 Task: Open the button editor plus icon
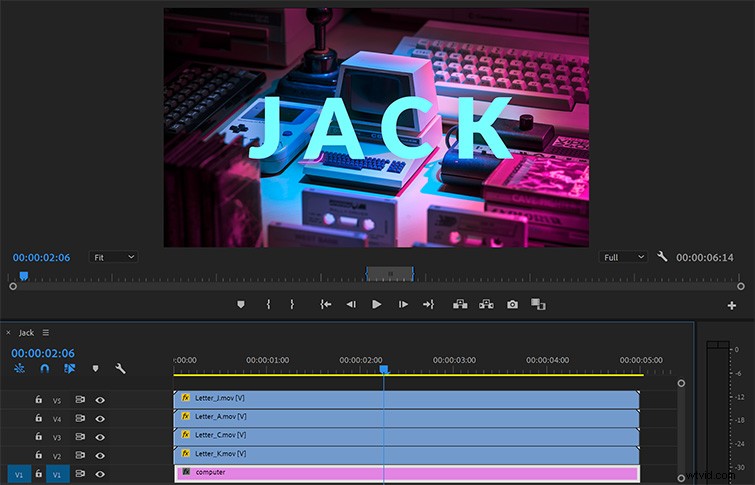point(731,305)
